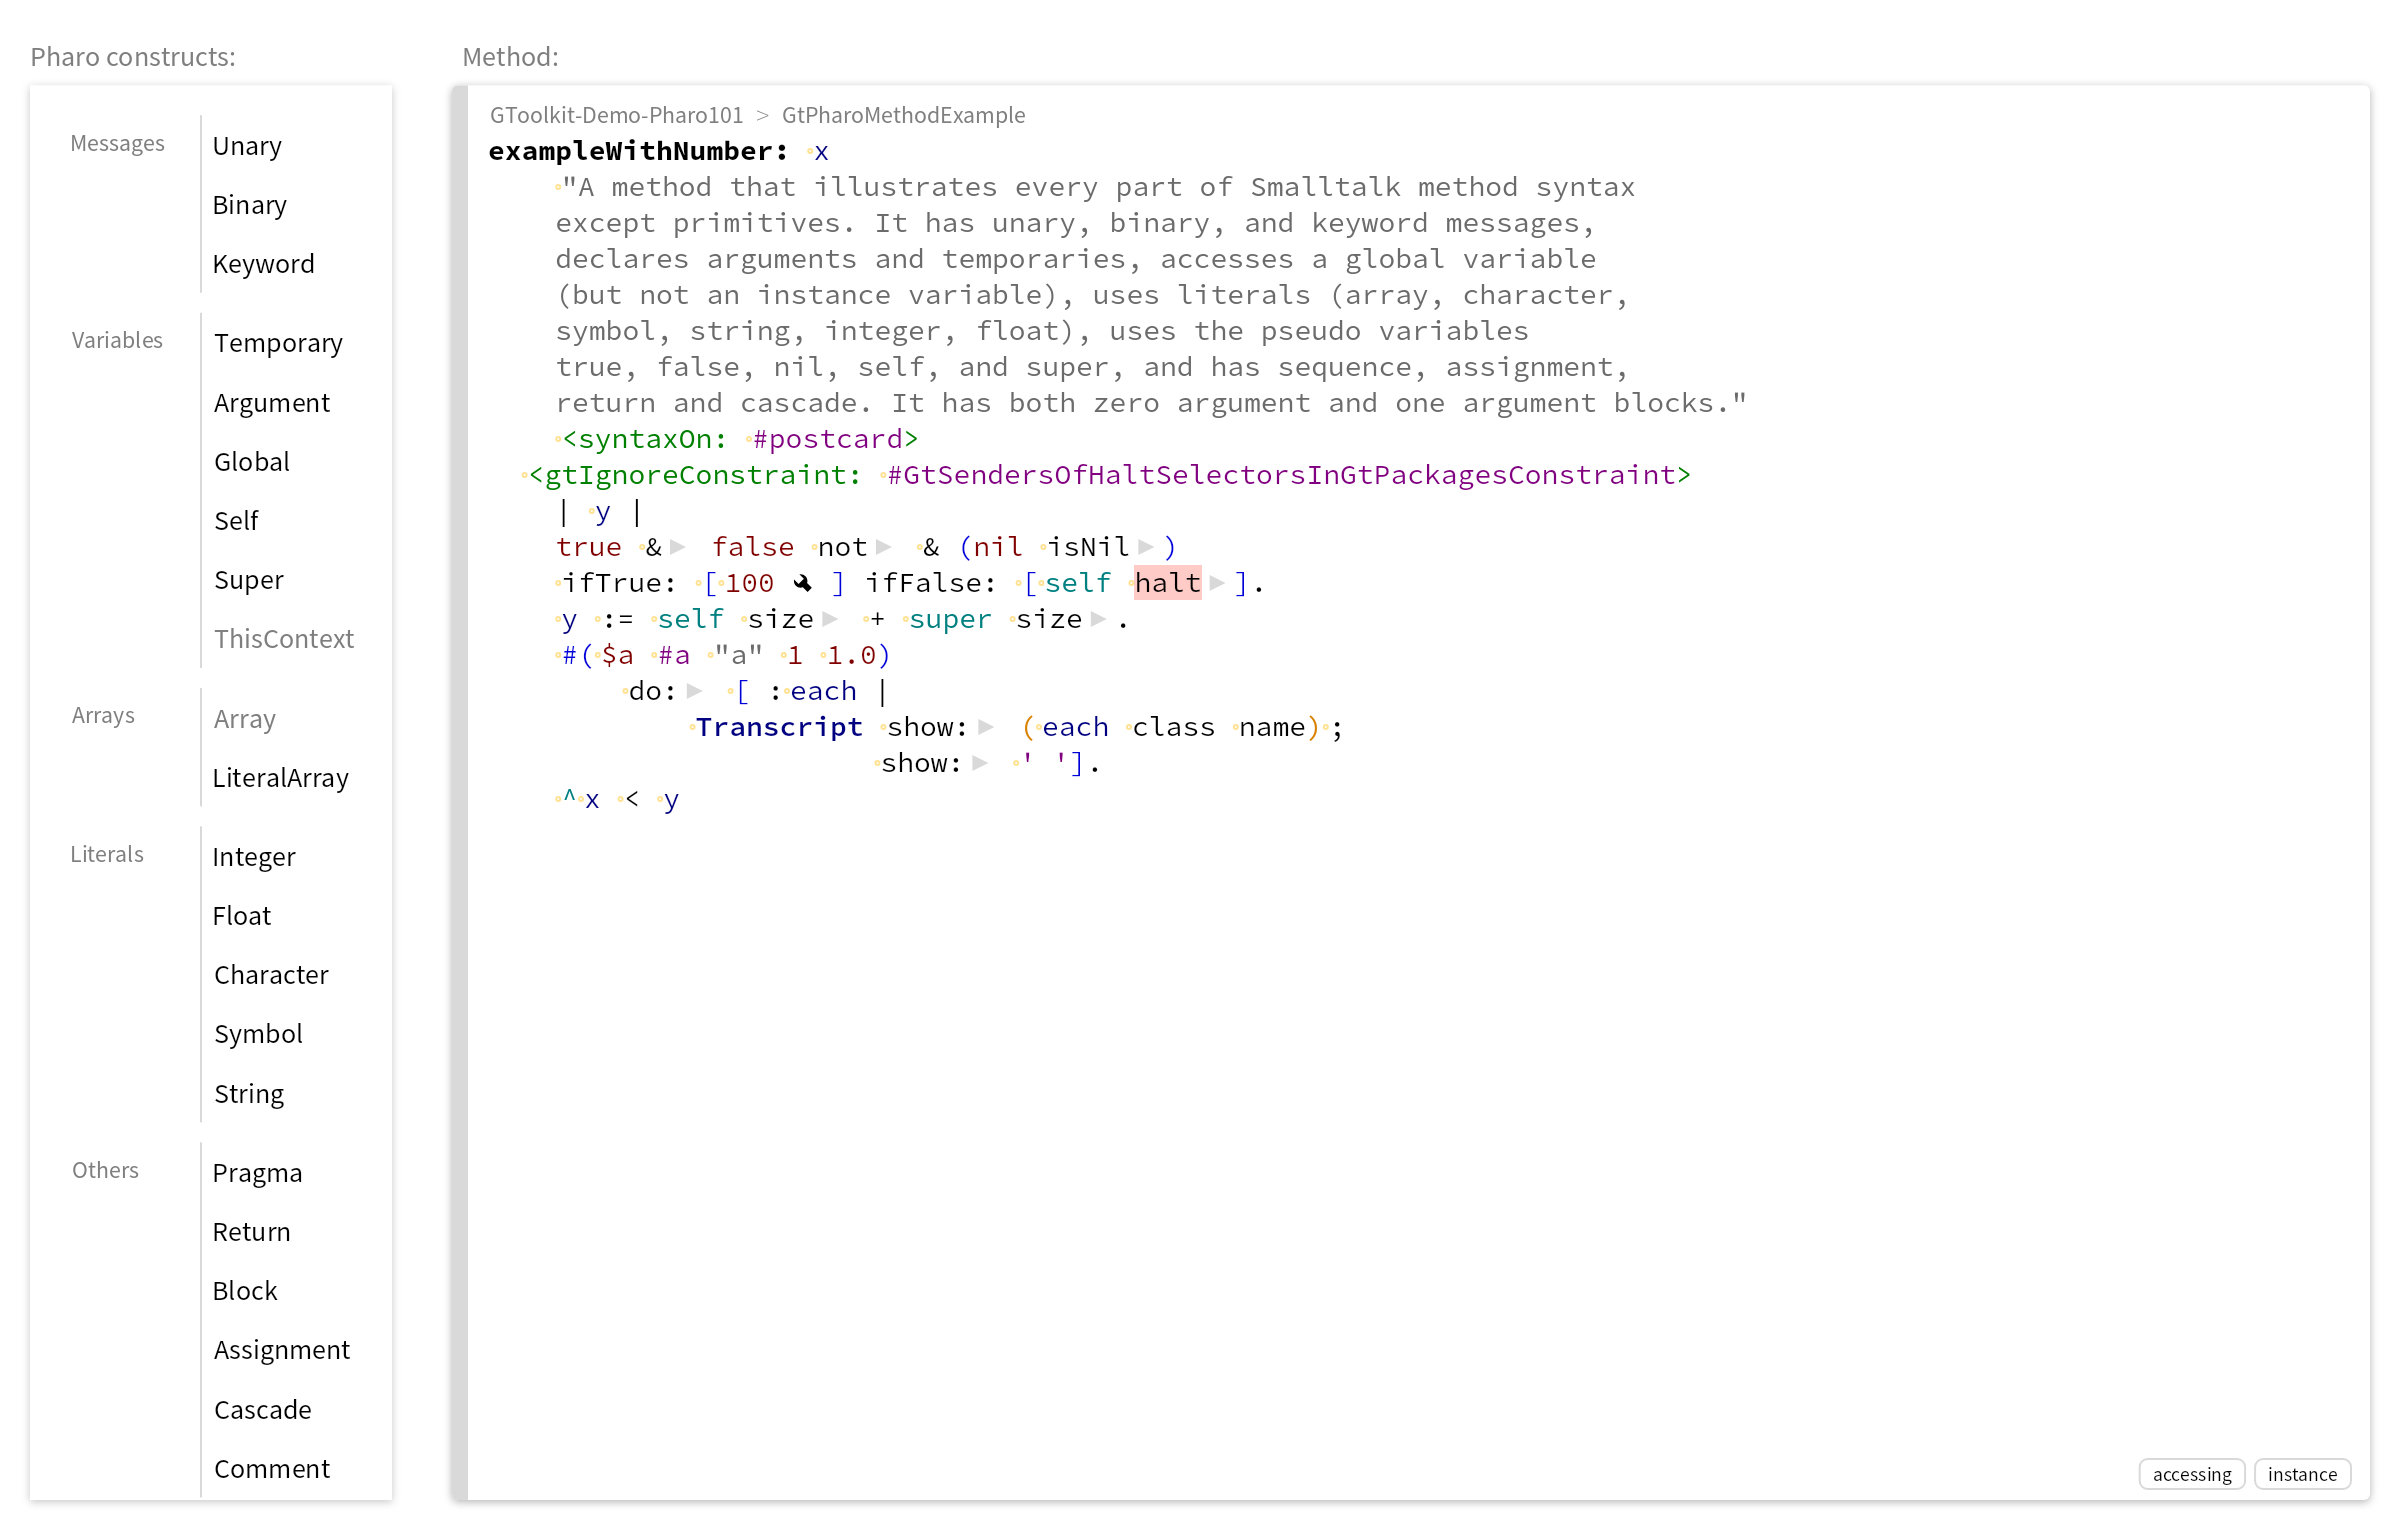Expand the triangle after 'false not'

(884, 547)
